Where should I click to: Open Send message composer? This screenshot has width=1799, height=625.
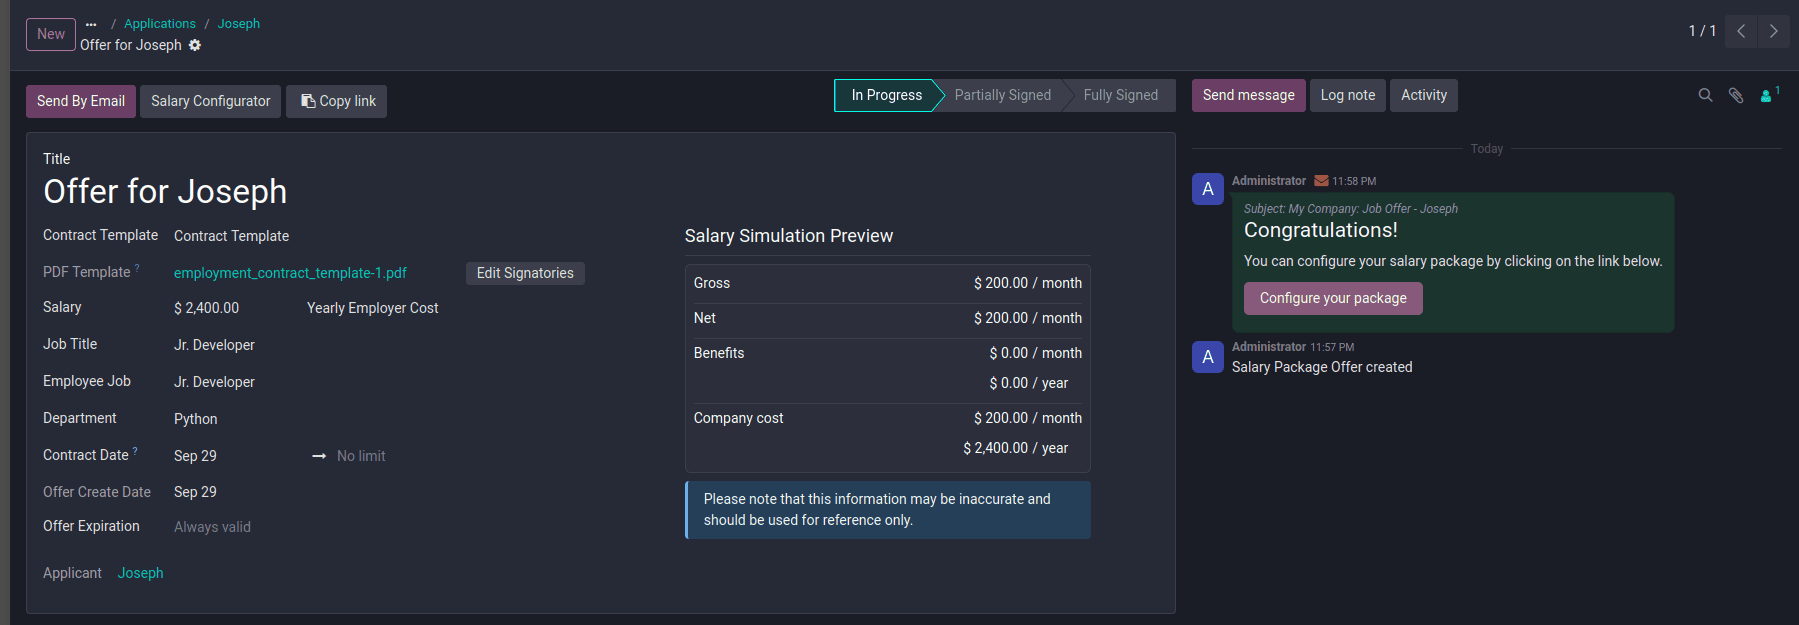click(1249, 95)
